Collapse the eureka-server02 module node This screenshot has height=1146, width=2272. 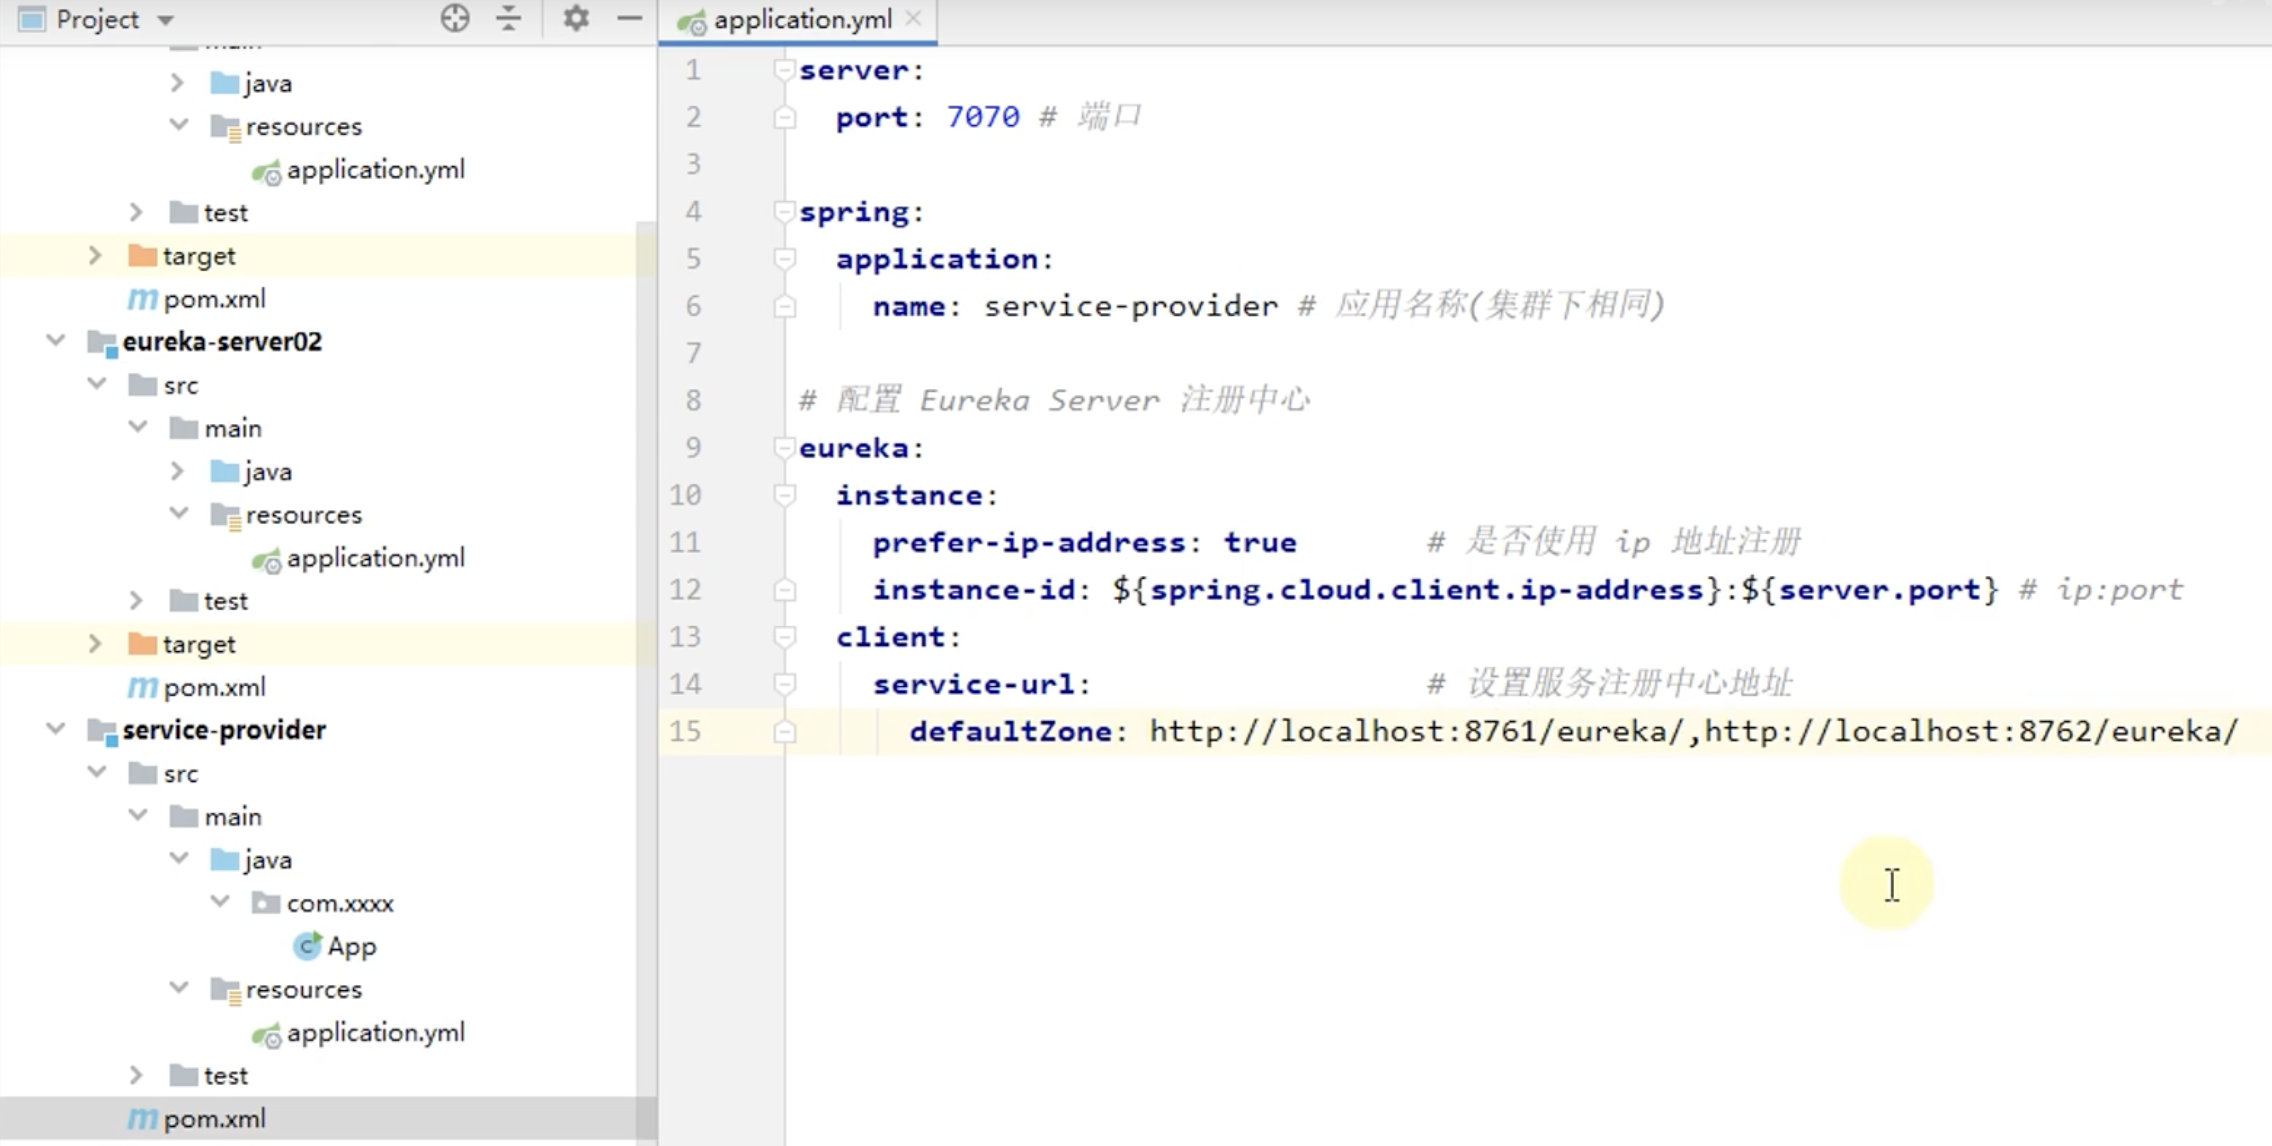pos(56,341)
